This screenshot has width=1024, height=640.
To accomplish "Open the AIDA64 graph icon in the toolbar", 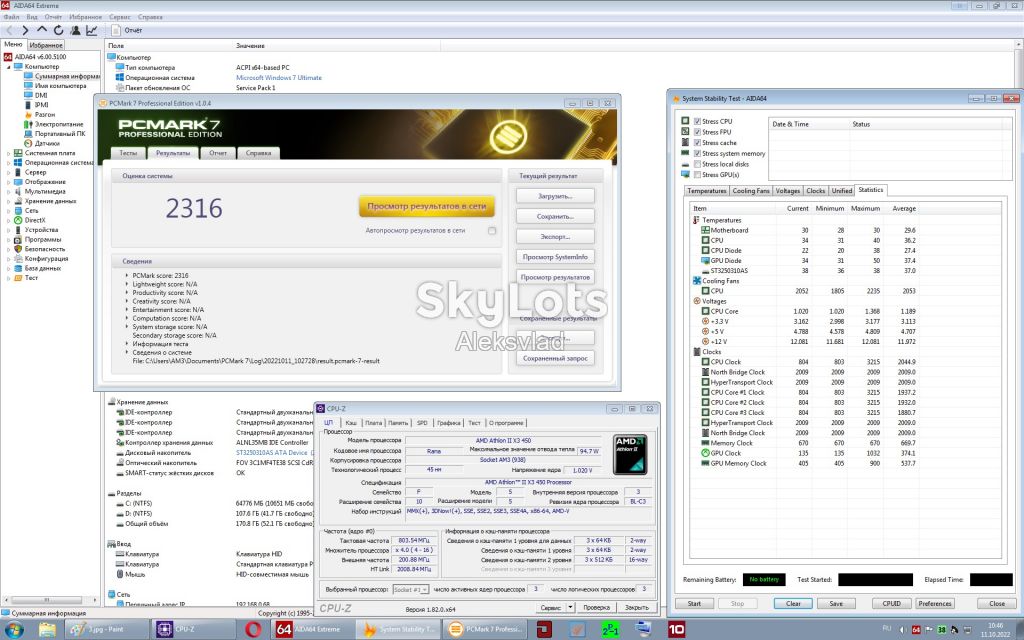I will tap(91, 30).
